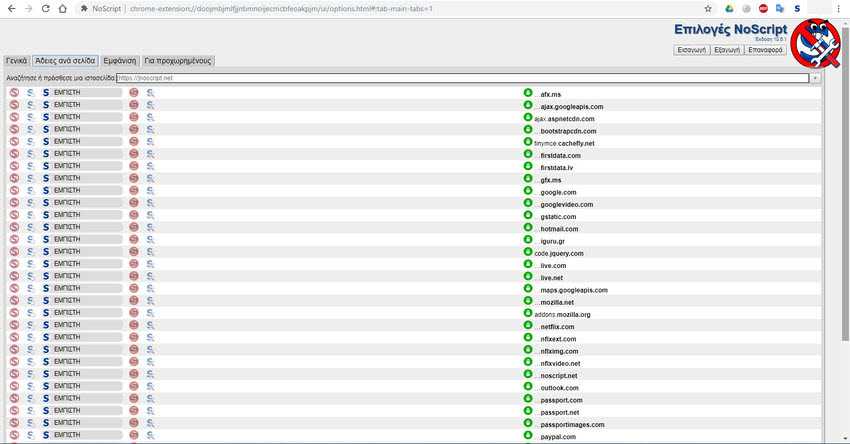Viewport: 850px width, 444px height.
Task: Click the Εισαγωγή import button
Action: (x=692, y=50)
